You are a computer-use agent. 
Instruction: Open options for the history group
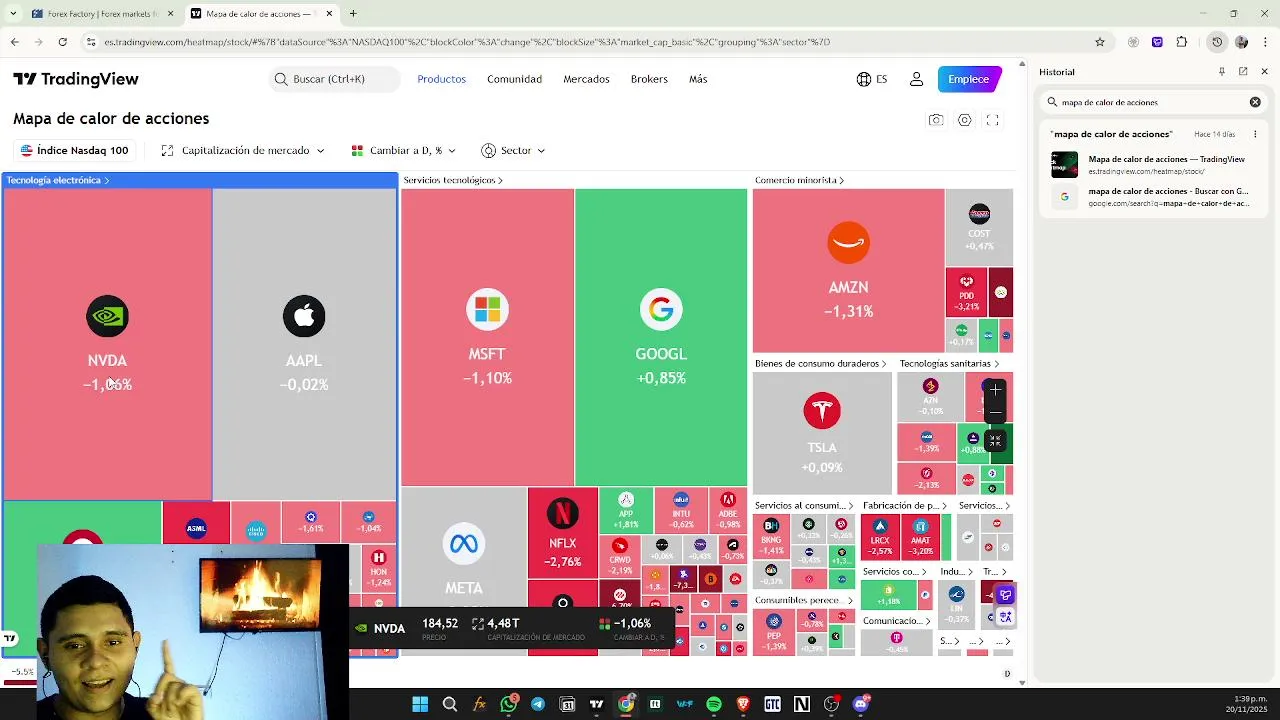pos(1254,134)
